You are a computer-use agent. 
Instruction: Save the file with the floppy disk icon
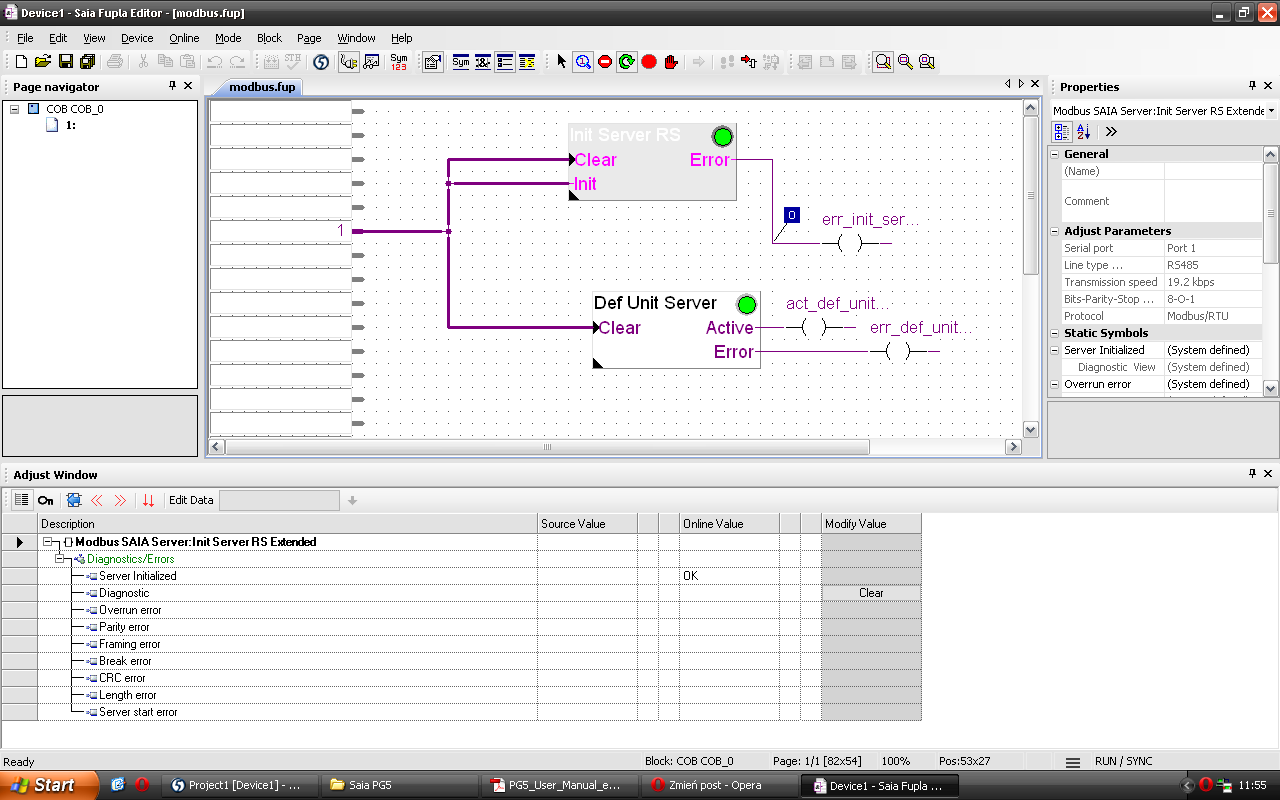pyautogui.click(x=65, y=62)
